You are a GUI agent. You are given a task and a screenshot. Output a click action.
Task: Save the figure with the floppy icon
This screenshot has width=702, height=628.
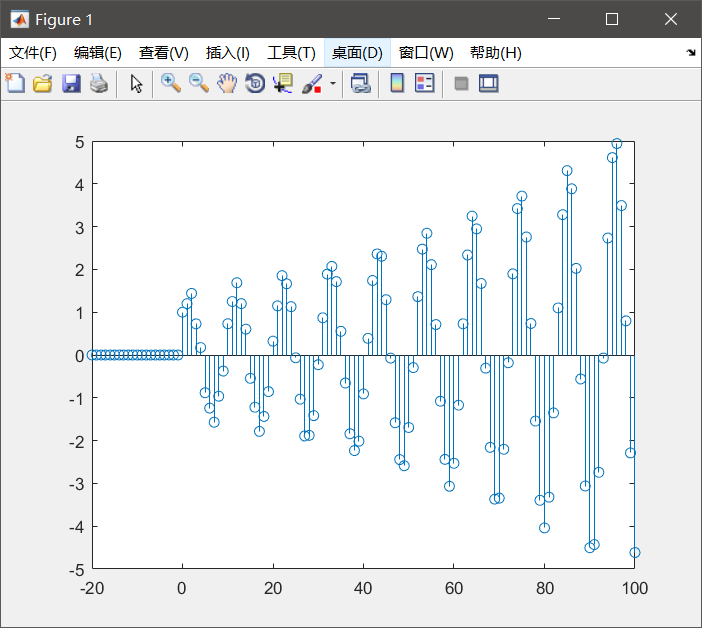(71, 83)
